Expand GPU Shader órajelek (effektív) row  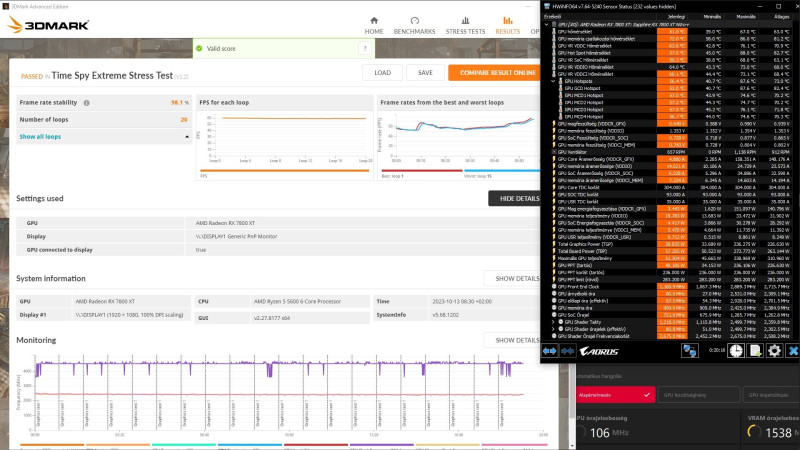tap(554, 329)
